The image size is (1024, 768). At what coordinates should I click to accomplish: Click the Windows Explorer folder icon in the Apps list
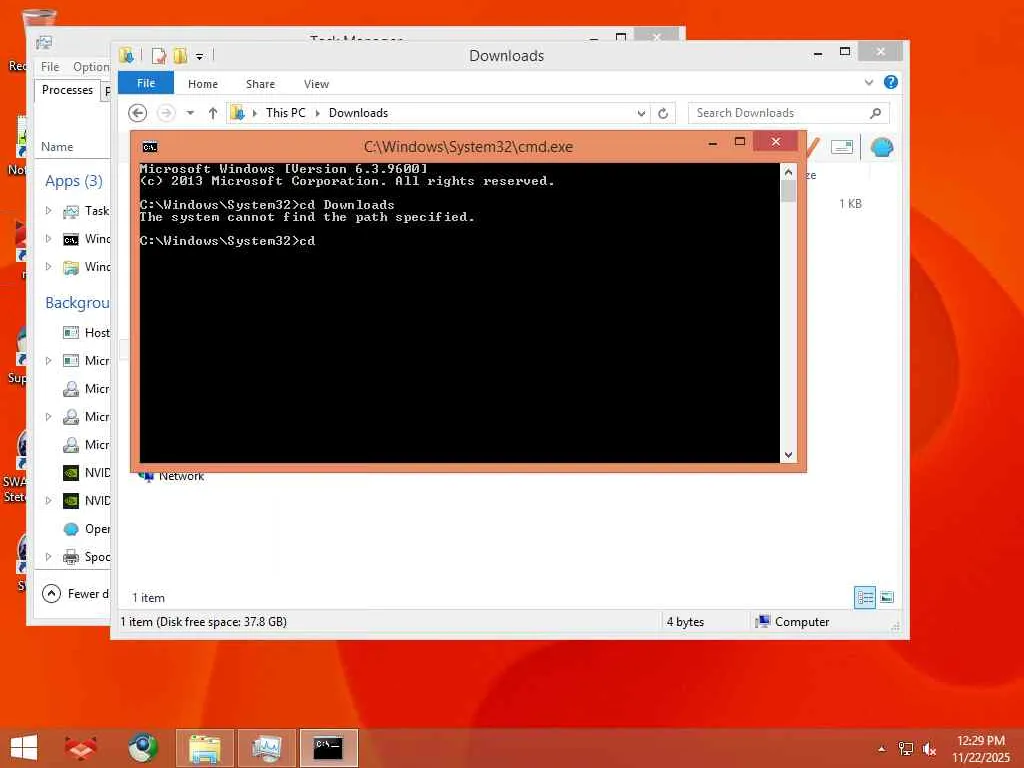pyautogui.click(x=71, y=268)
